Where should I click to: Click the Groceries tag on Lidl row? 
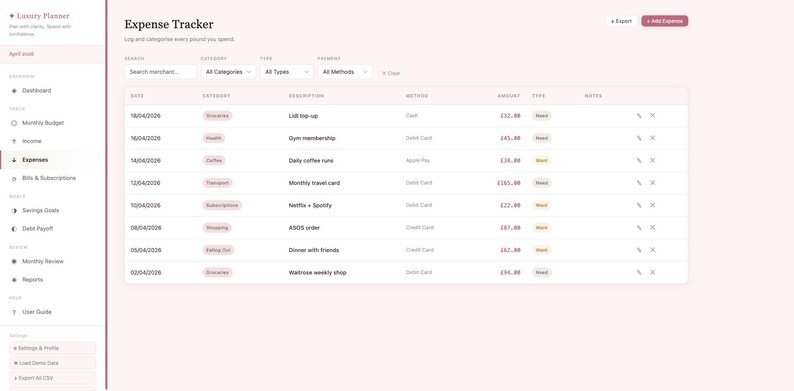tap(218, 116)
